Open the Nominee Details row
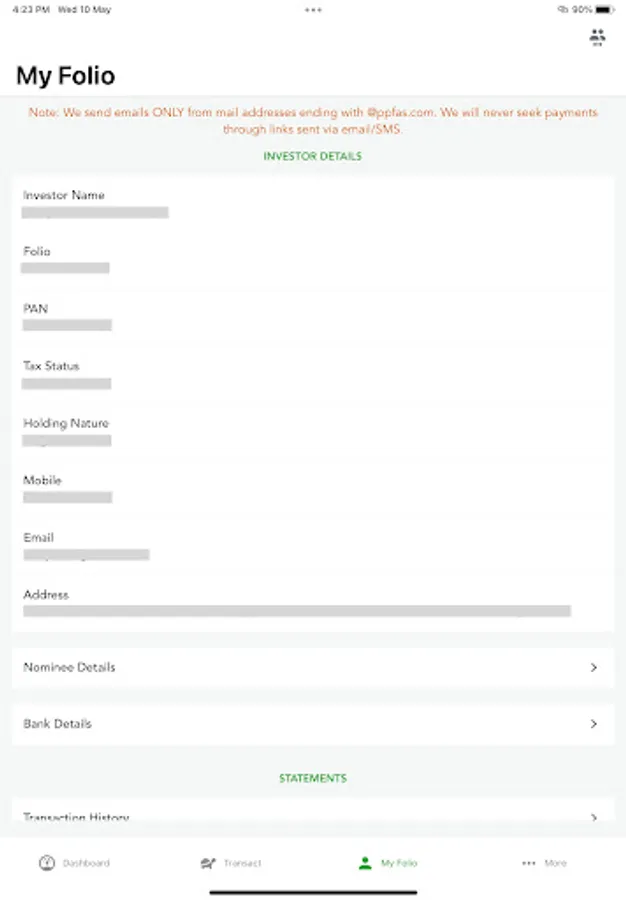The image size is (626, 900). click(300, 667)
